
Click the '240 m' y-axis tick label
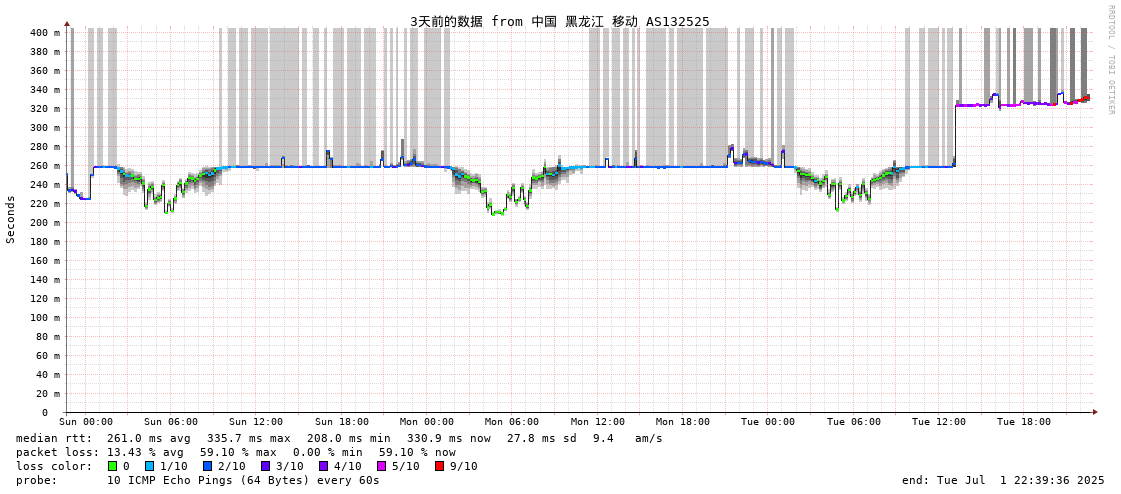(45, 184)
